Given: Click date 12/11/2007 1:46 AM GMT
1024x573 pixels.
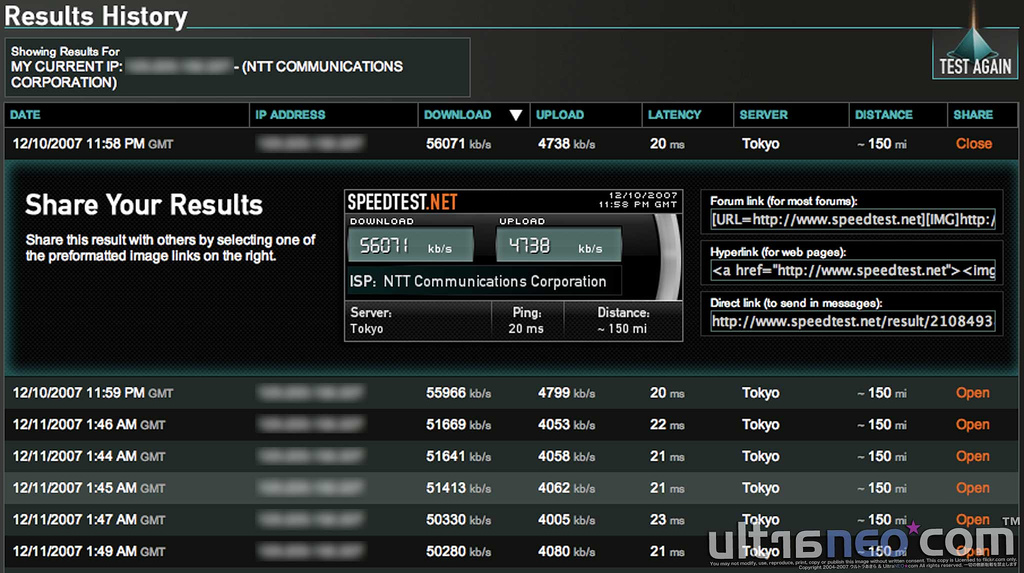Looking at the screenshot, I should [x=89, y=425].
